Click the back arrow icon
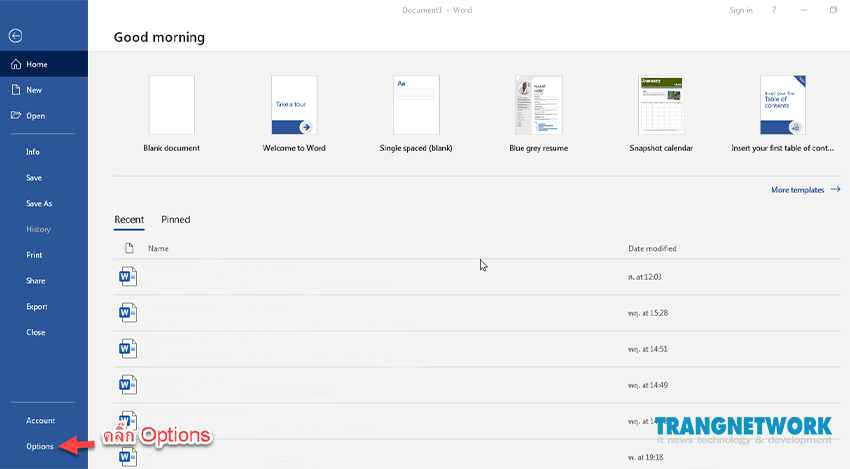This screenshot has height=469, width=850. click(15, 36)
